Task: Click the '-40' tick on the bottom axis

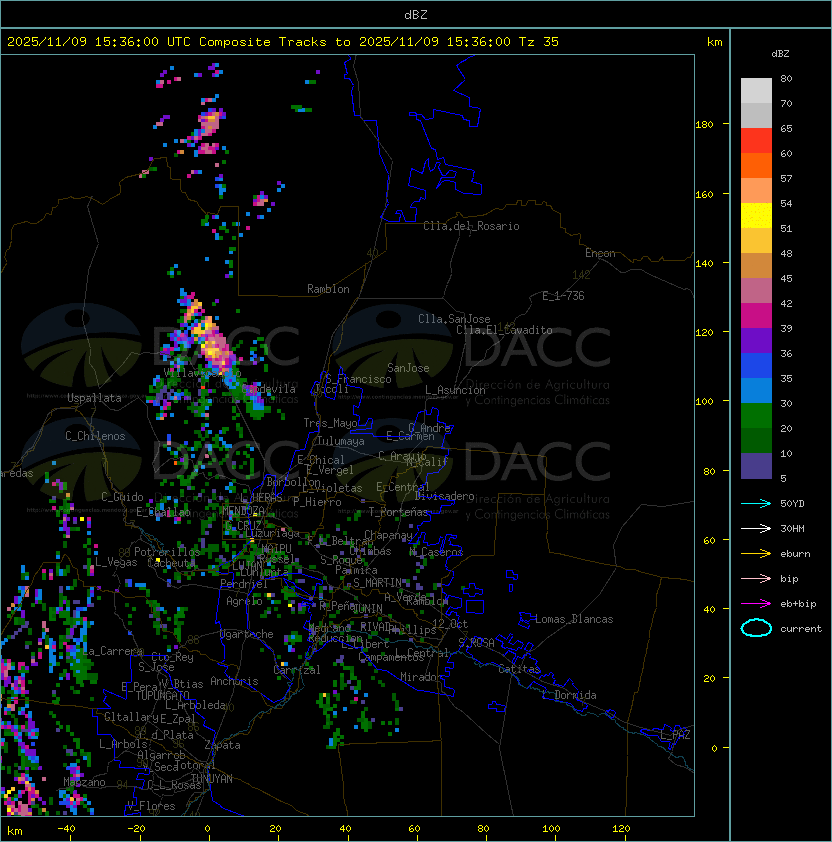Action: point(66,829)
